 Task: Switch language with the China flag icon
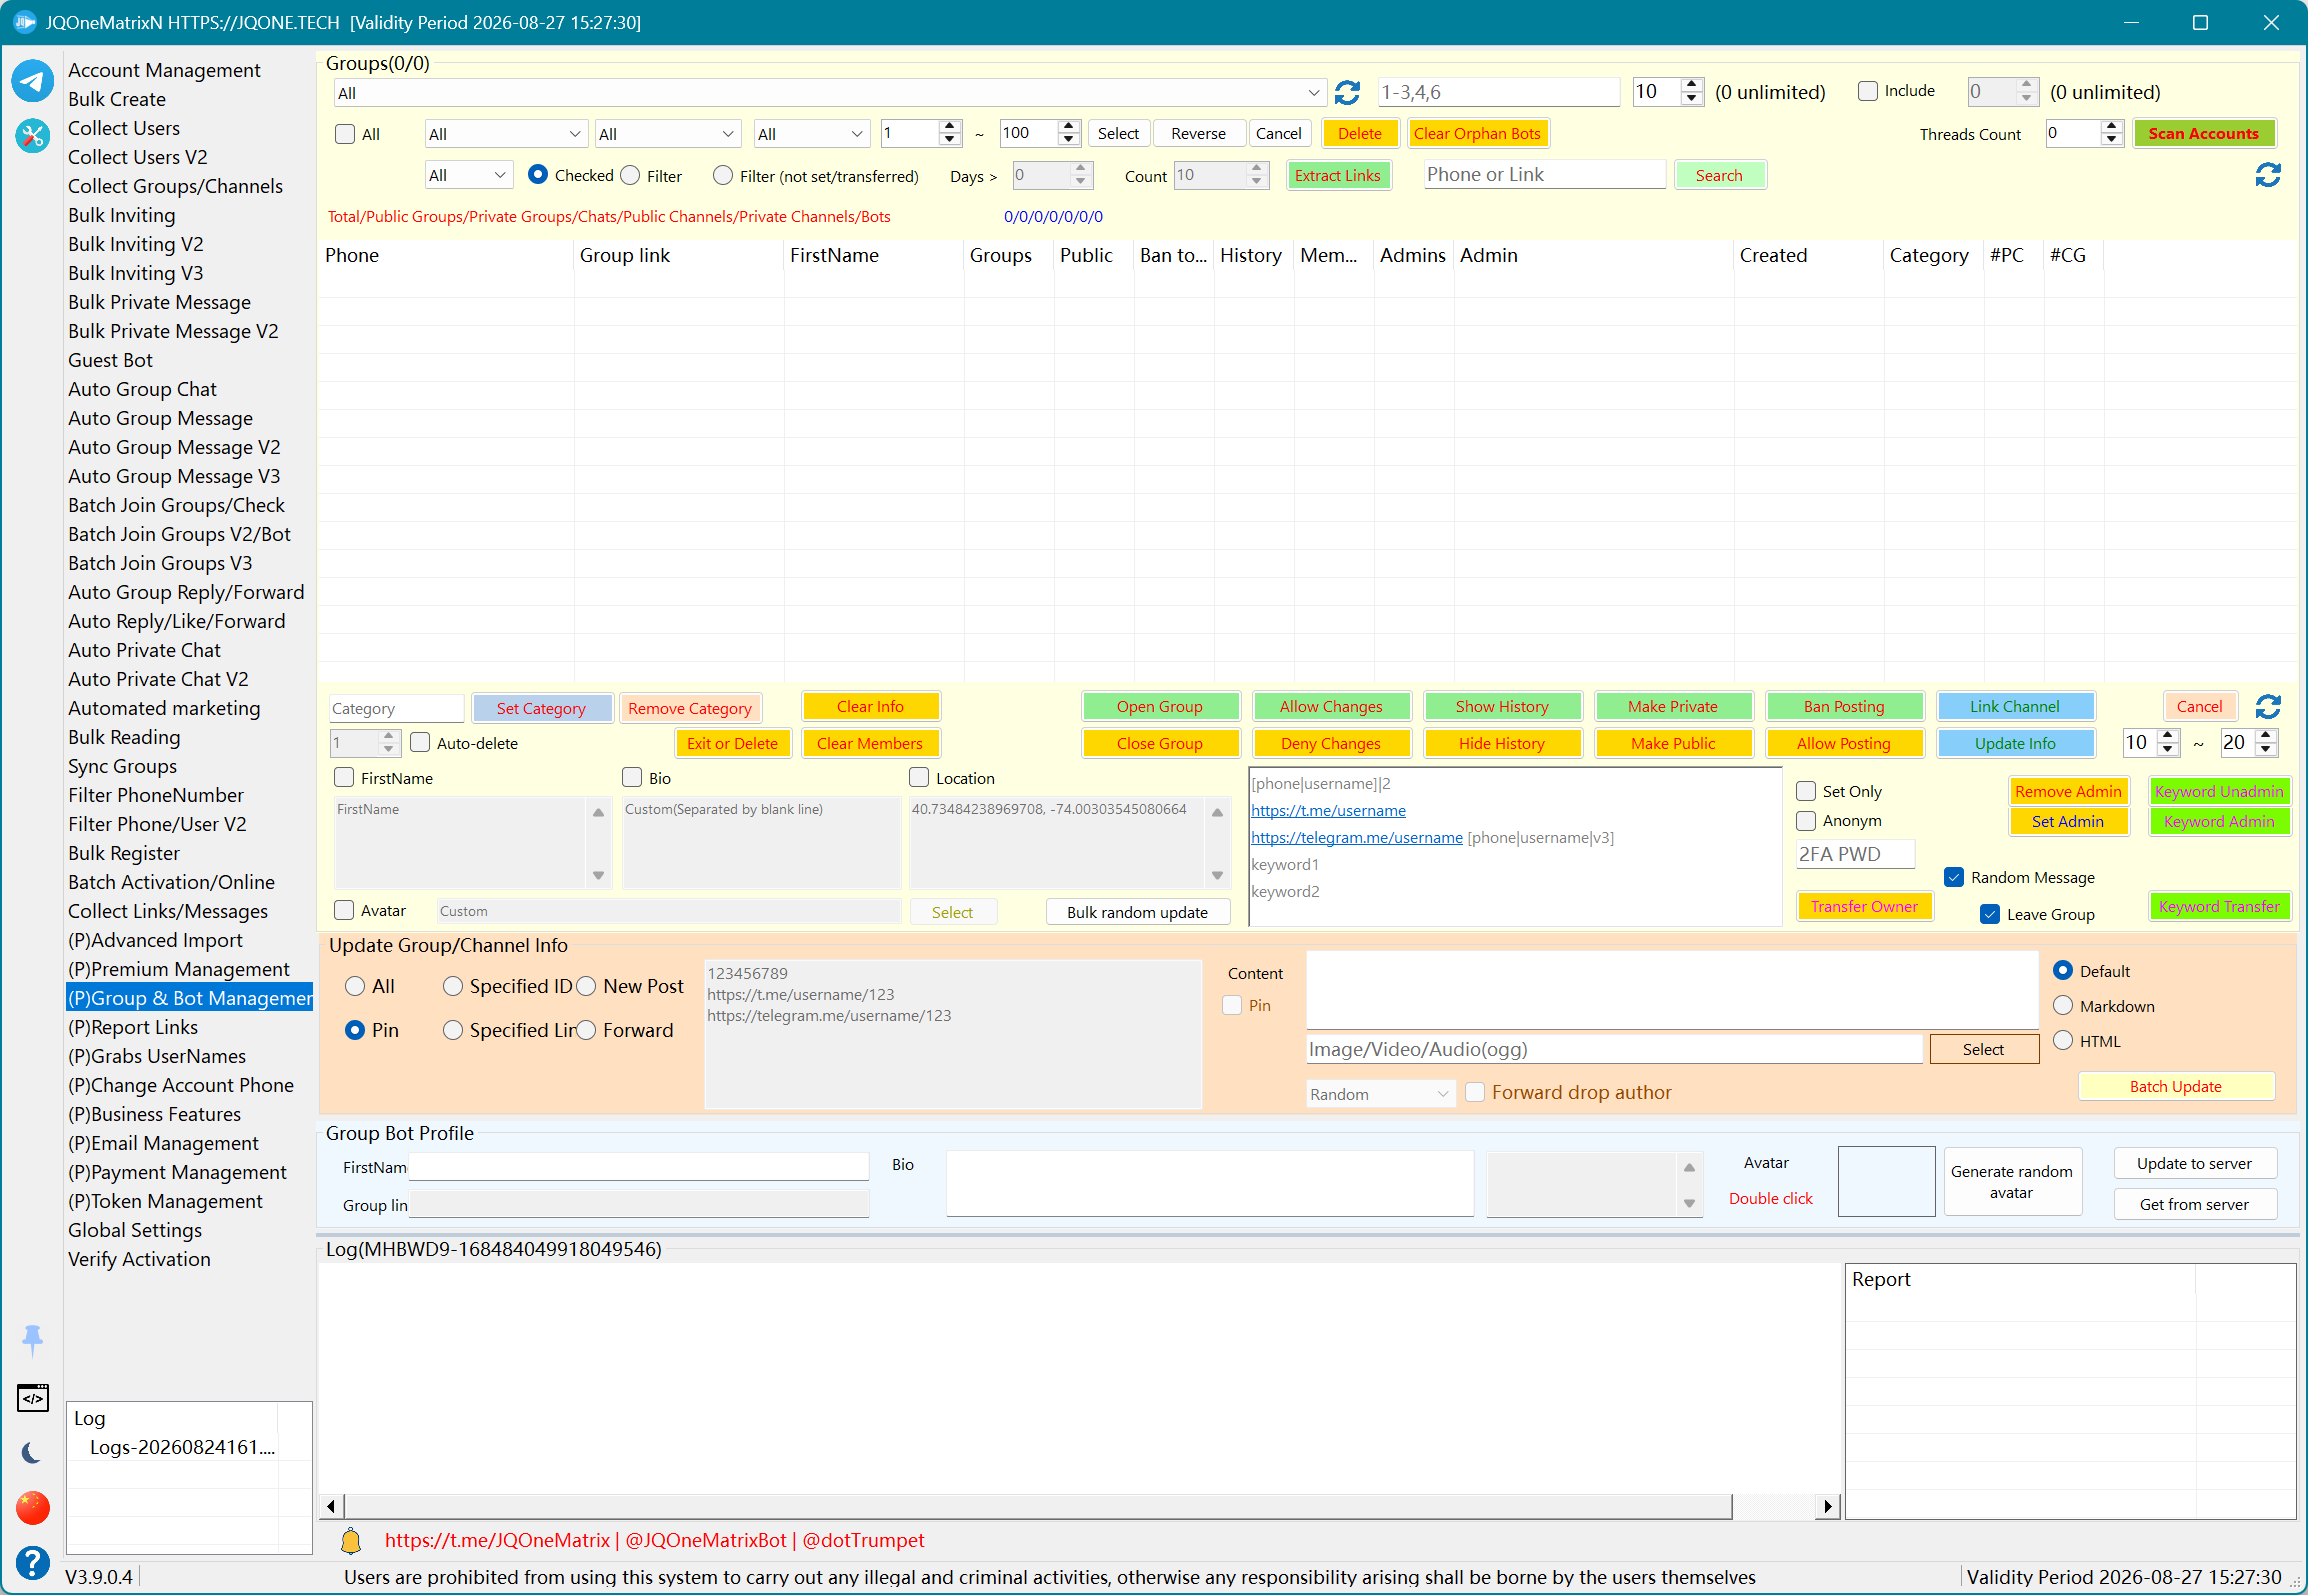coord(32,1507)
